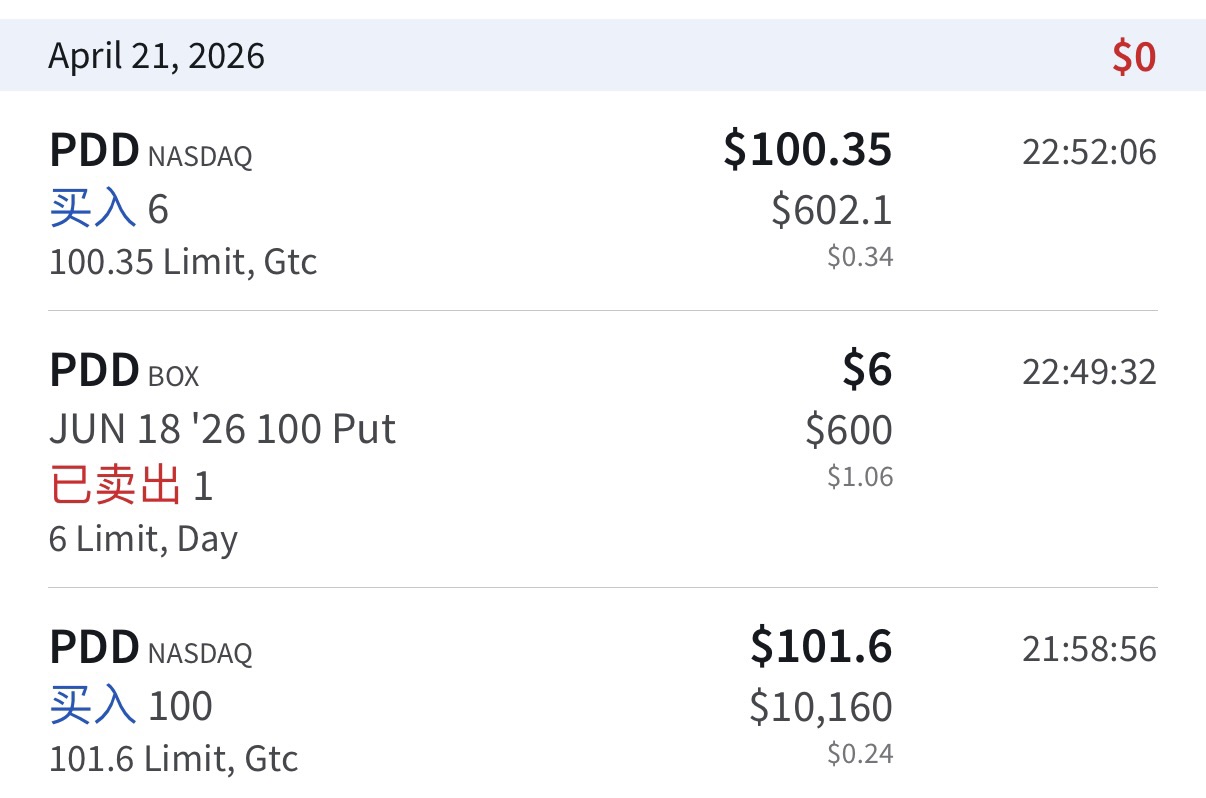1206x798 pixels.
Task: Tap the $600 option proceeds amount
Action: point(848,430)
